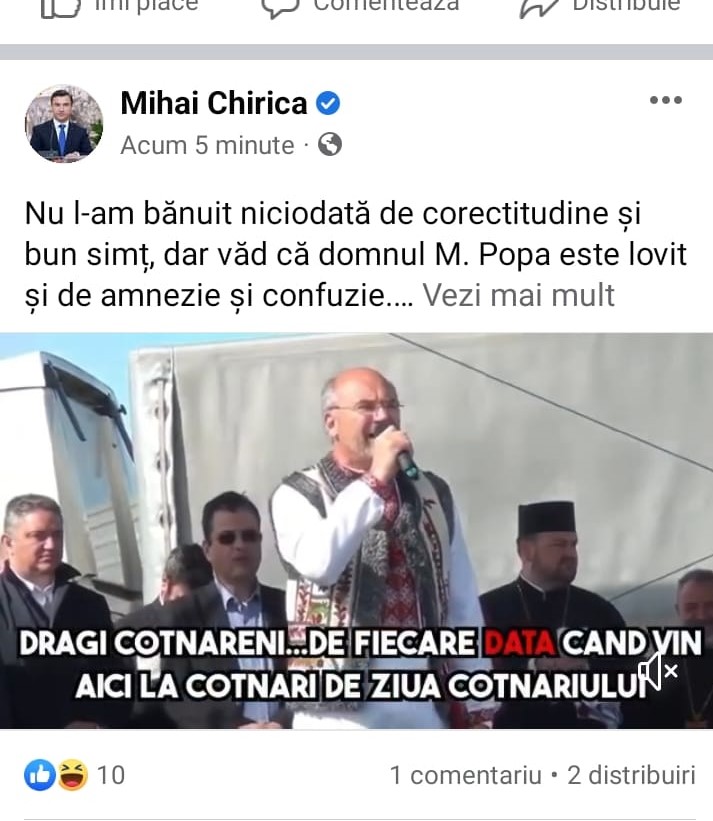Expand post text via Vezi mai mult

click(518, 295)
